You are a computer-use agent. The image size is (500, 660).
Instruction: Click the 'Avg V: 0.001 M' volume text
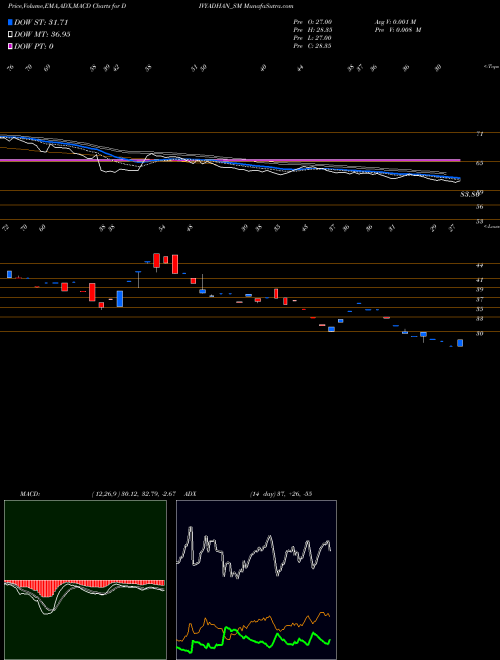pos(395,22)
